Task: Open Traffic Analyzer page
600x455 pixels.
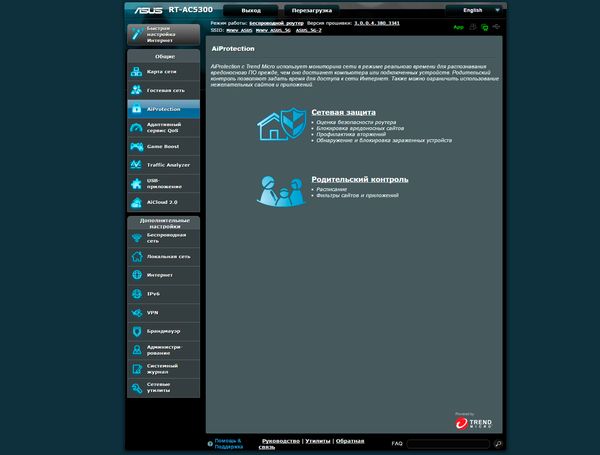Action: [x=163, y=165]
